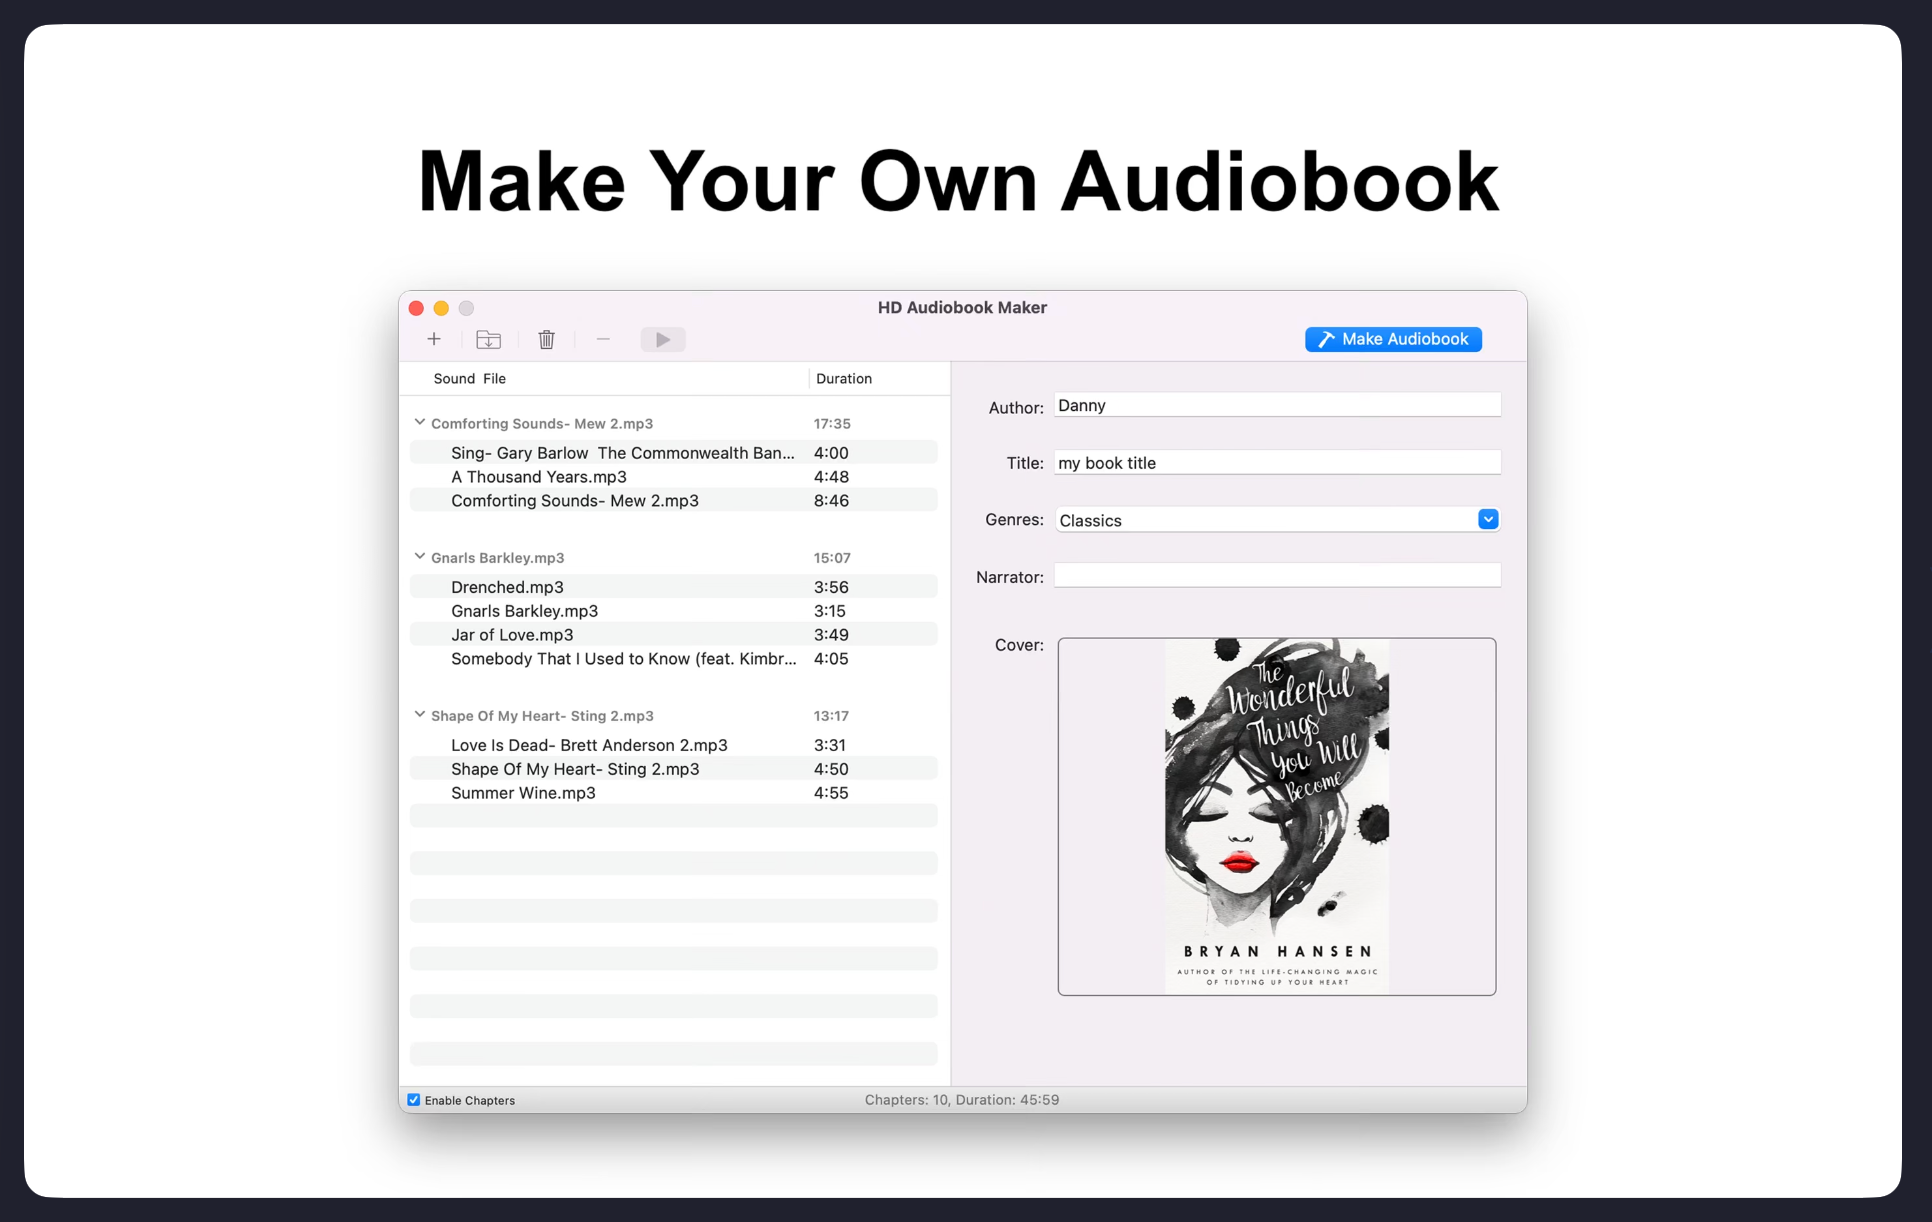Click the trash icon to delete
Screen dimensions: 1932x1222
(546, 339)
